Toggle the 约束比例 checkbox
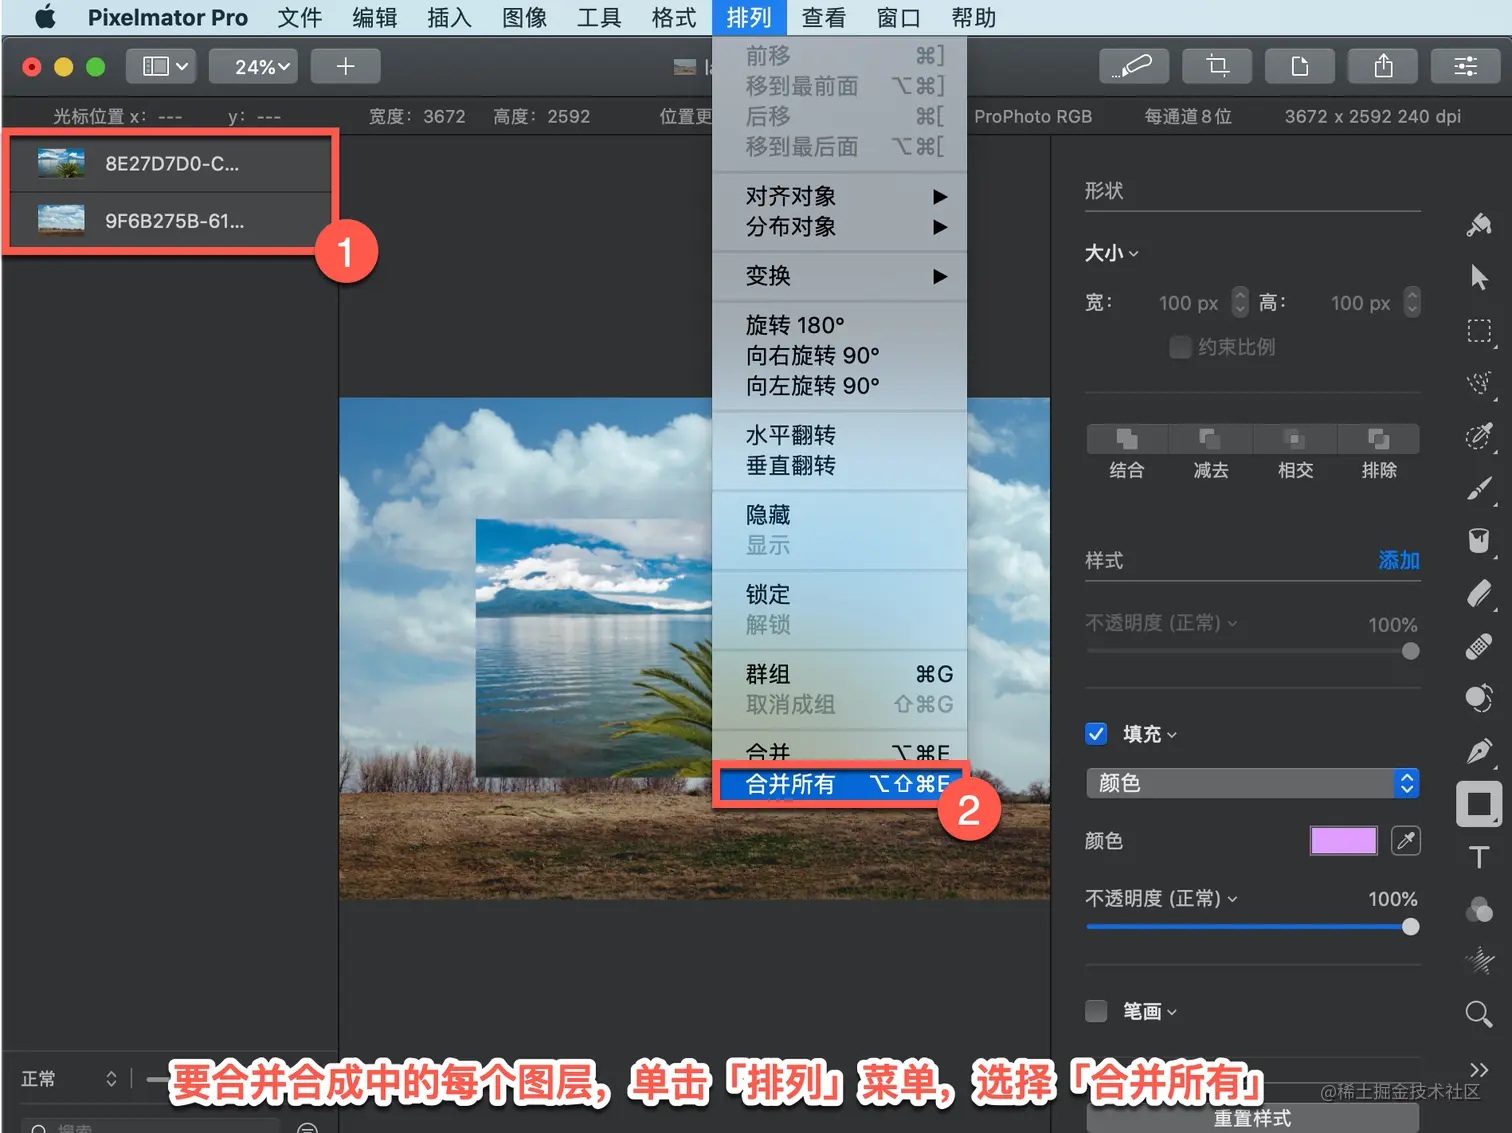The height and width of the screenshot is (1133, 1512). coord(1180,347)
